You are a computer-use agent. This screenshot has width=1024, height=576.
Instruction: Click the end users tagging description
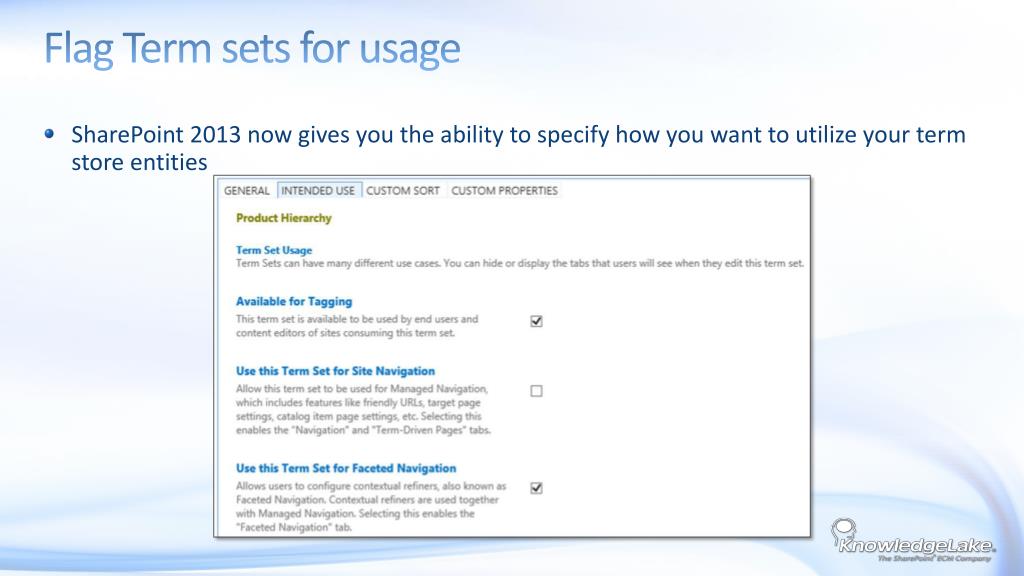click(357, 326)
